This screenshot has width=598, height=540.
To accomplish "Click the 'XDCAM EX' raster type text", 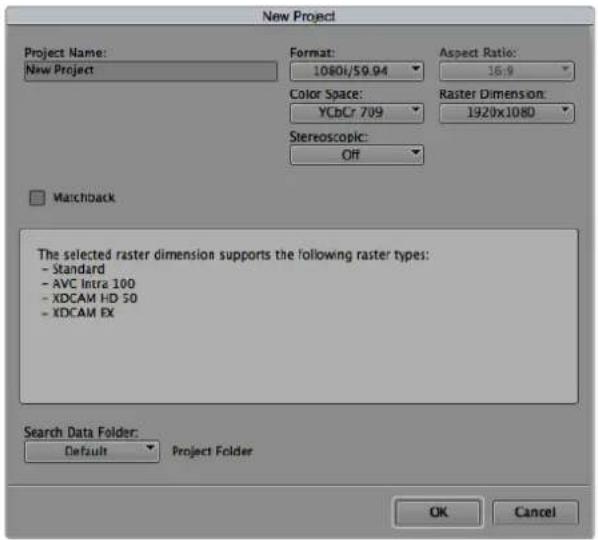I will 83,313.
